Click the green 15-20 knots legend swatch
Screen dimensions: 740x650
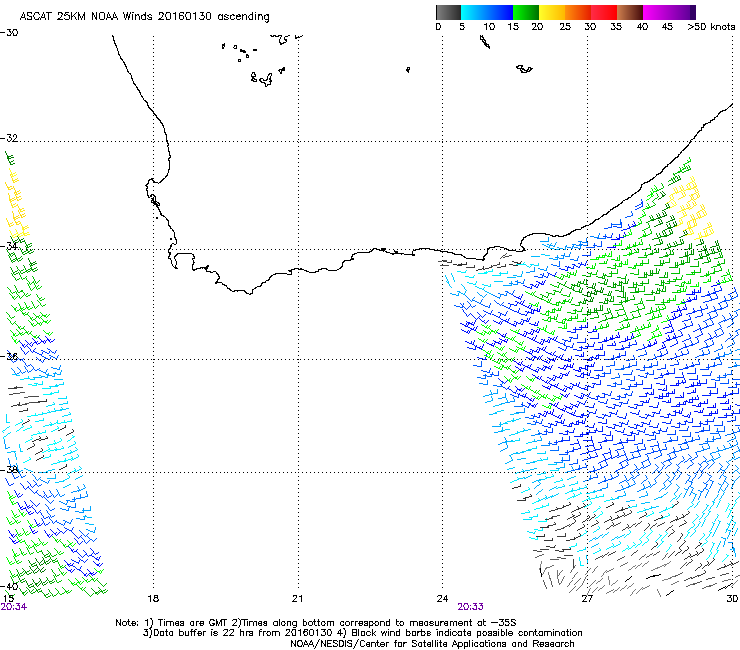tap(526, 12)
